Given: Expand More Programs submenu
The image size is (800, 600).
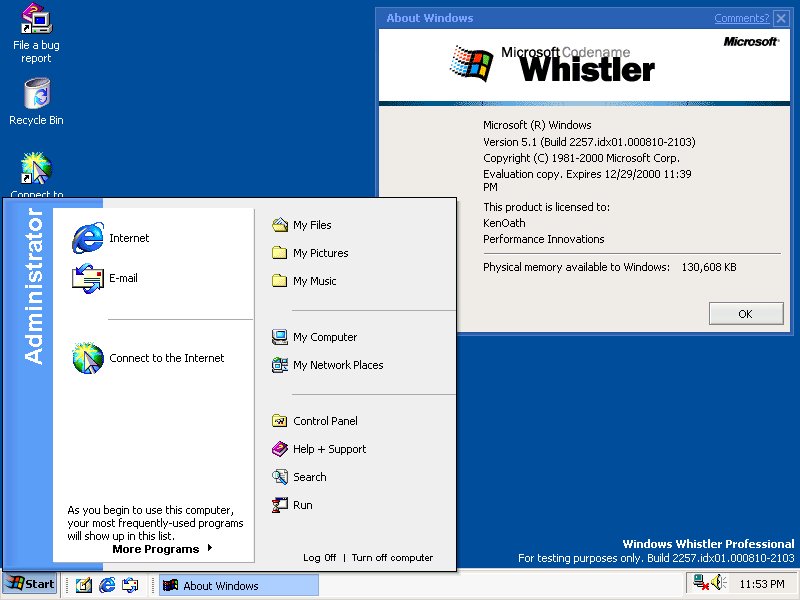Looking at the screenshot, I should tap(162, 549).
